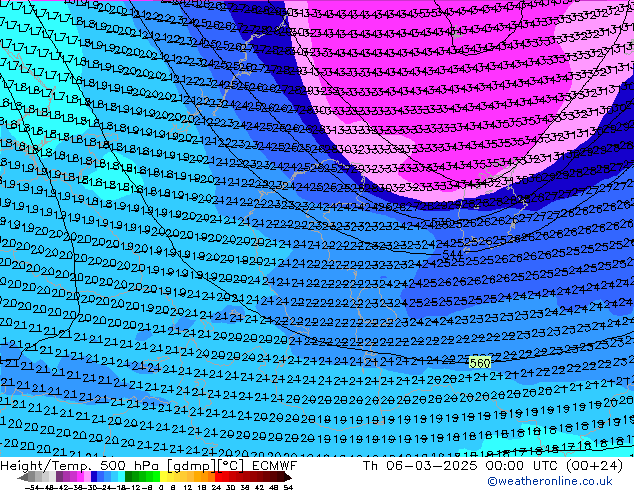
Task: Click the date text Th 06-03-2025
Action: click(420, 466)
